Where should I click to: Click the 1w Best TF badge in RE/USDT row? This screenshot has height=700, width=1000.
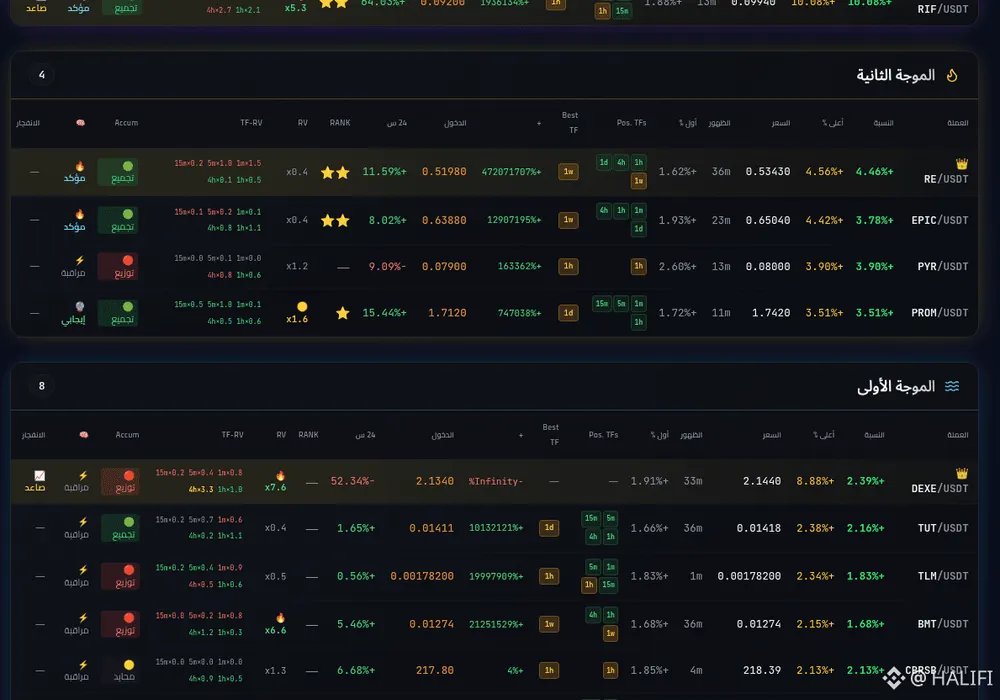[568, 171]
